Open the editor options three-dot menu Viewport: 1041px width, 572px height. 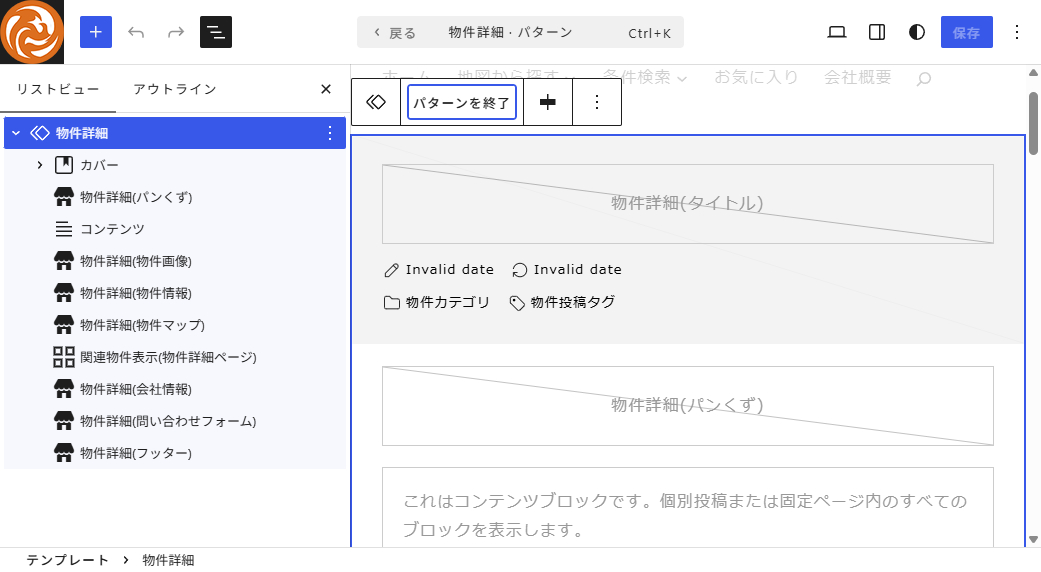point(1017,32)
